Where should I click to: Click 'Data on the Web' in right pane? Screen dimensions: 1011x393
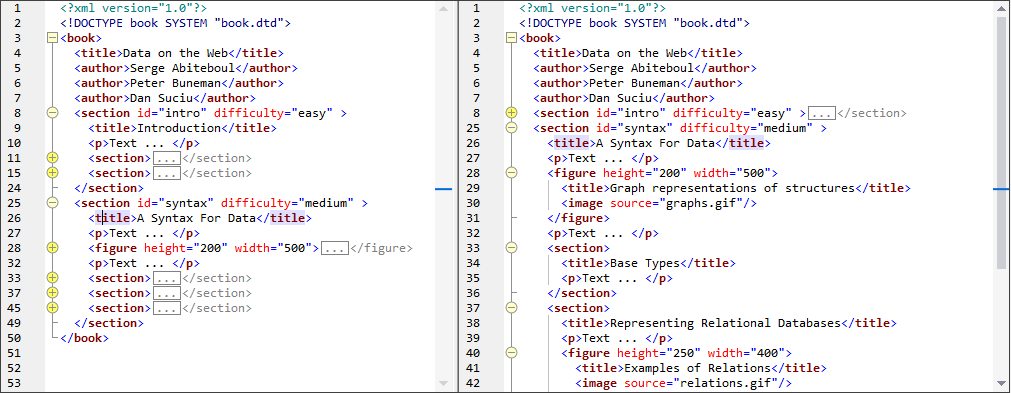633,53
